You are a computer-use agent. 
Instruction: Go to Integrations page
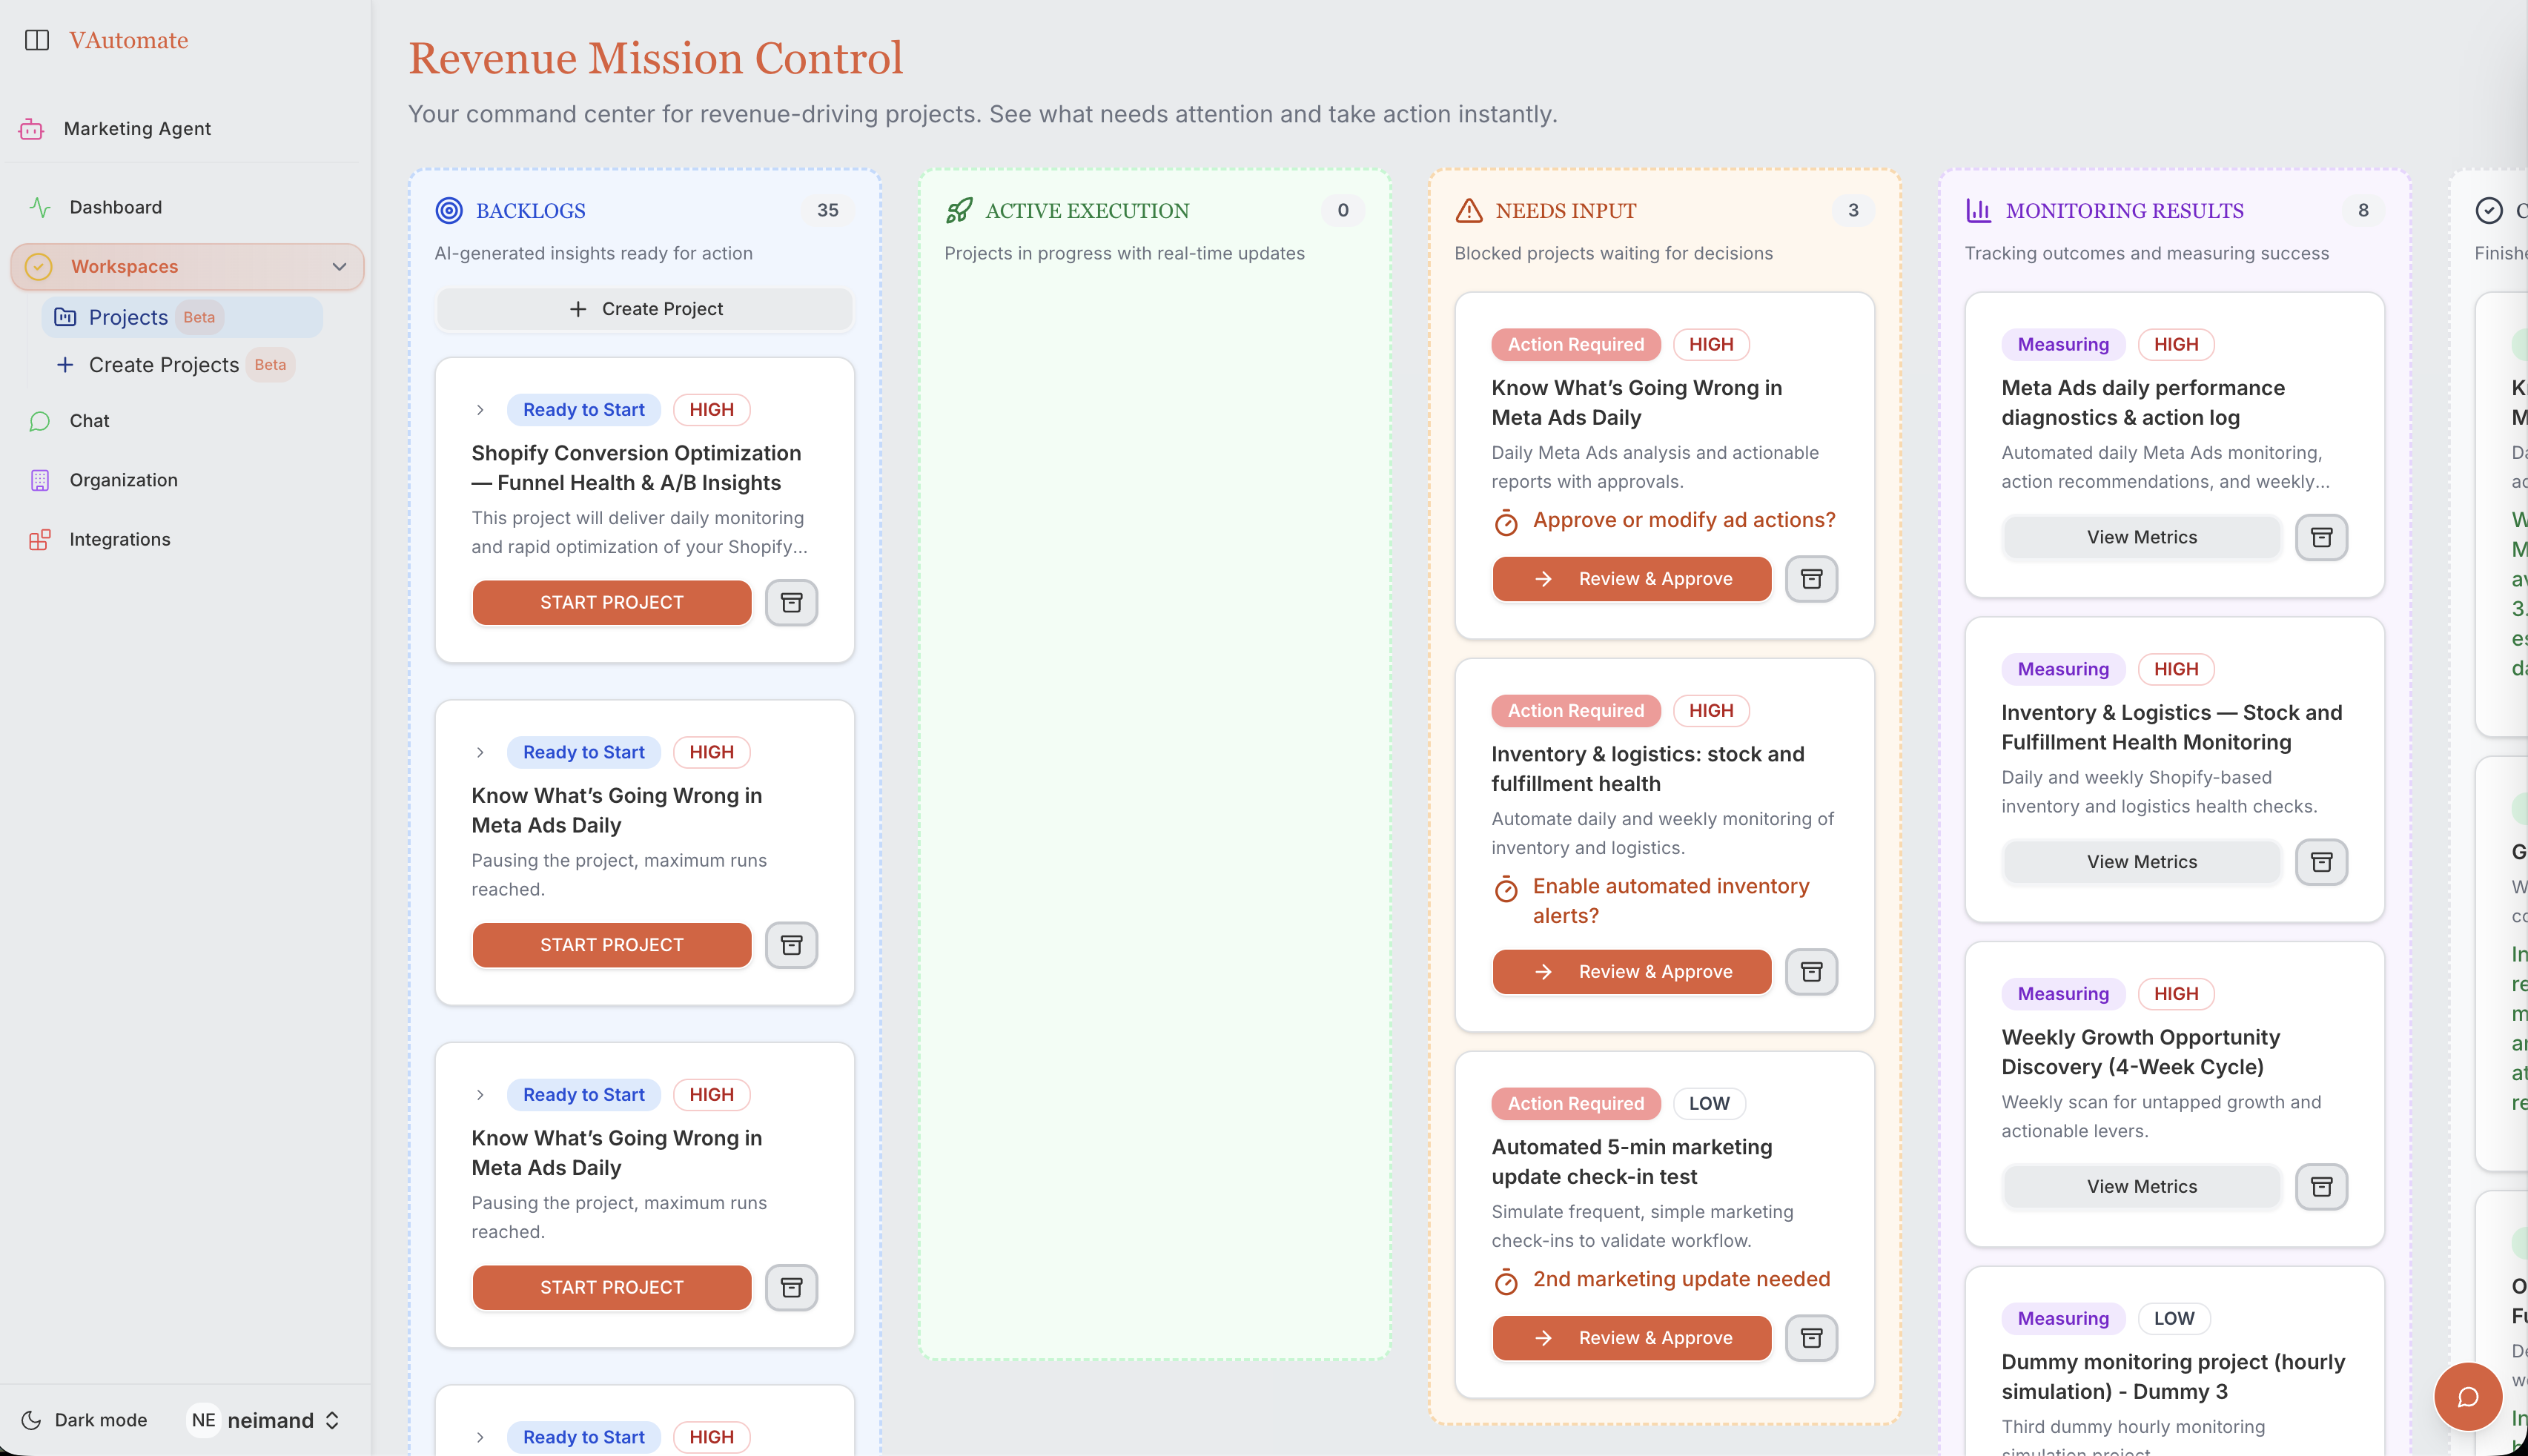click(119, 539)
